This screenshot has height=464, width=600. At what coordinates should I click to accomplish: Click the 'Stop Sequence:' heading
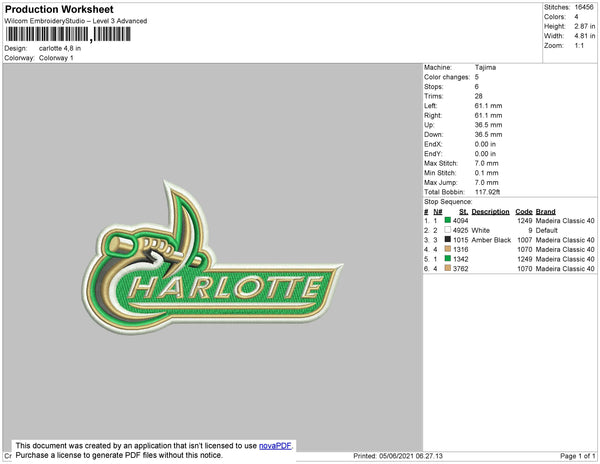(448, 202)
